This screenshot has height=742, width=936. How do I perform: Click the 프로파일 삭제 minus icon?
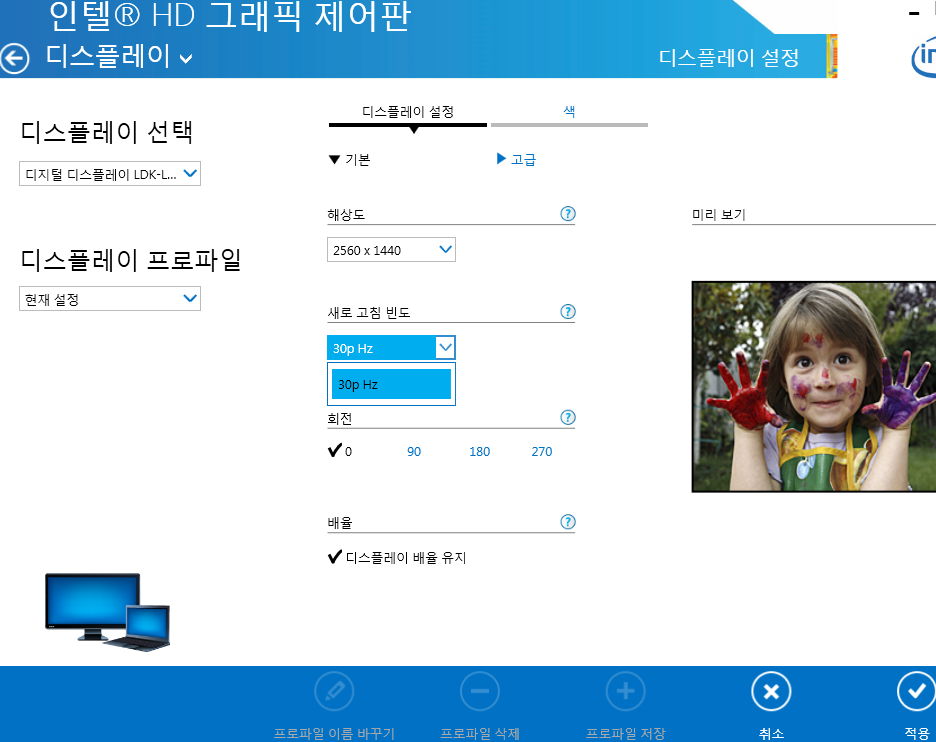pos(480,691)
